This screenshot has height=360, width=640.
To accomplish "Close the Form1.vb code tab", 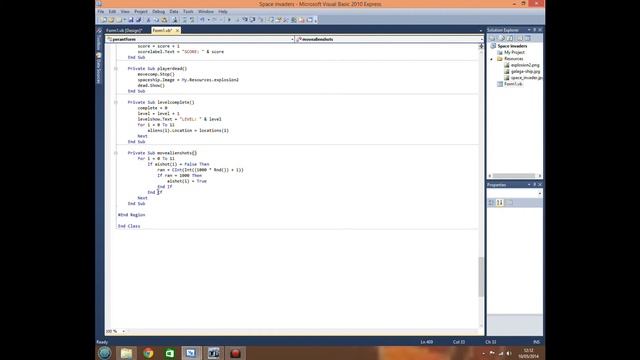I will pyautogui.click(x=177, y=30).
